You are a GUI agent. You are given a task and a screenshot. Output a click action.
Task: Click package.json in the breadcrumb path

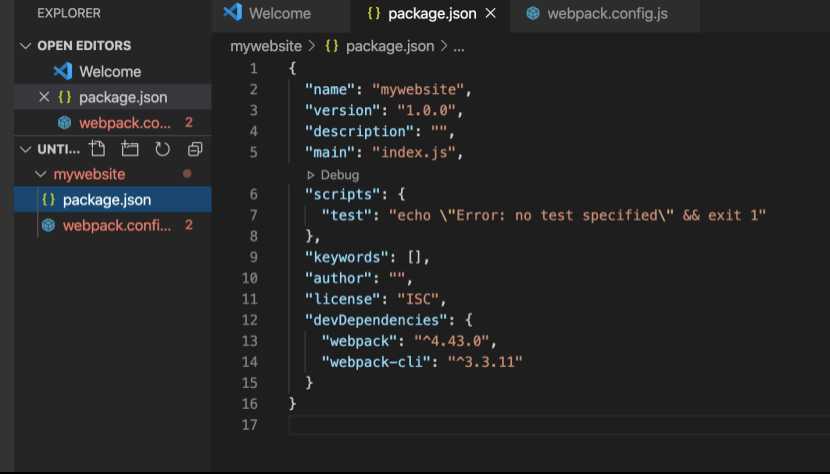390,46
